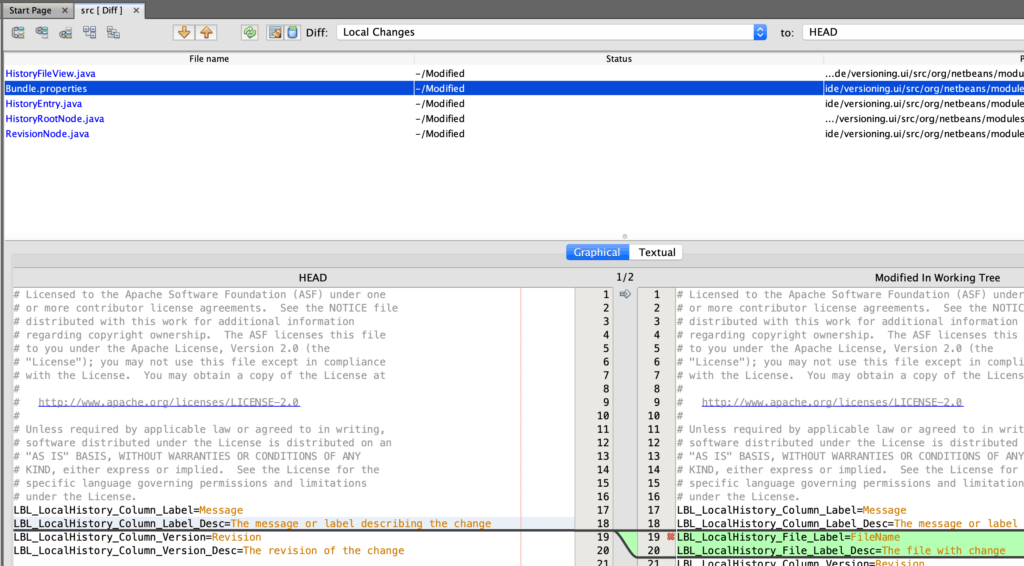This screenshot has width=1024, height=566.
Task: Click the split divider handle above the diff panes
Action: click(x=625, y=237)
